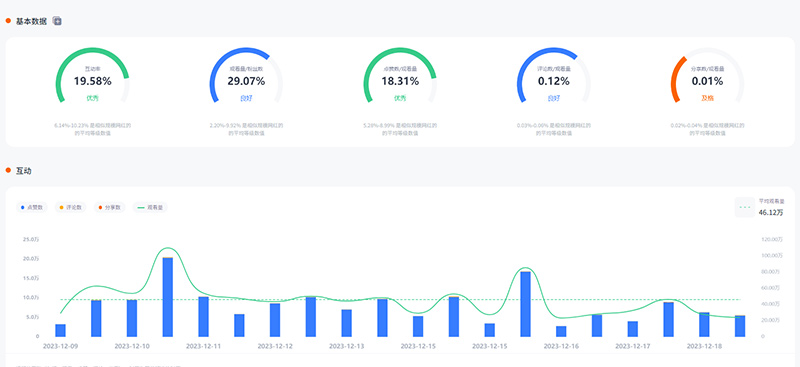Click 良好 rating under 0.12%
Image resolution: width=800 pixels, height=367 pixels.
554,98
